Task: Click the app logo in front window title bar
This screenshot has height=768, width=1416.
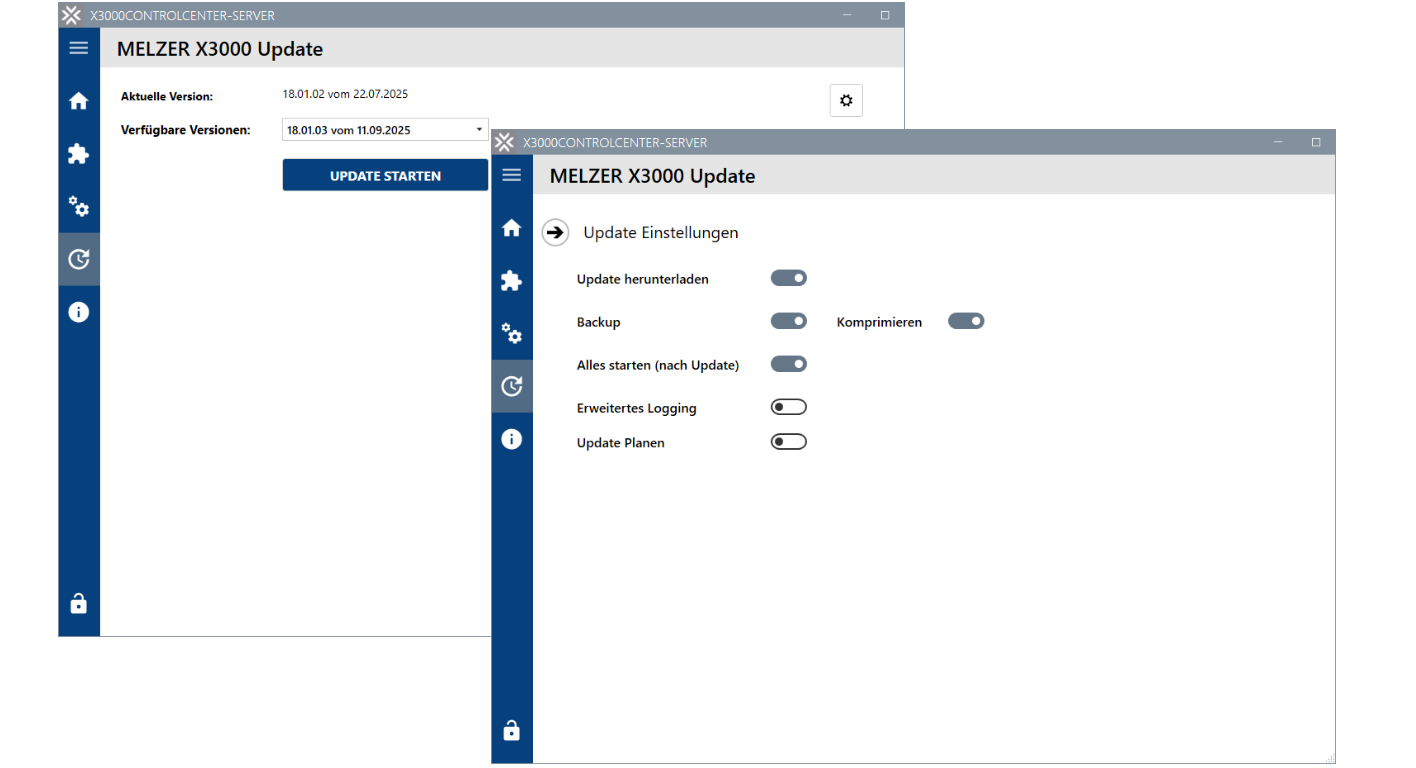Action: [x=505, y=142]
